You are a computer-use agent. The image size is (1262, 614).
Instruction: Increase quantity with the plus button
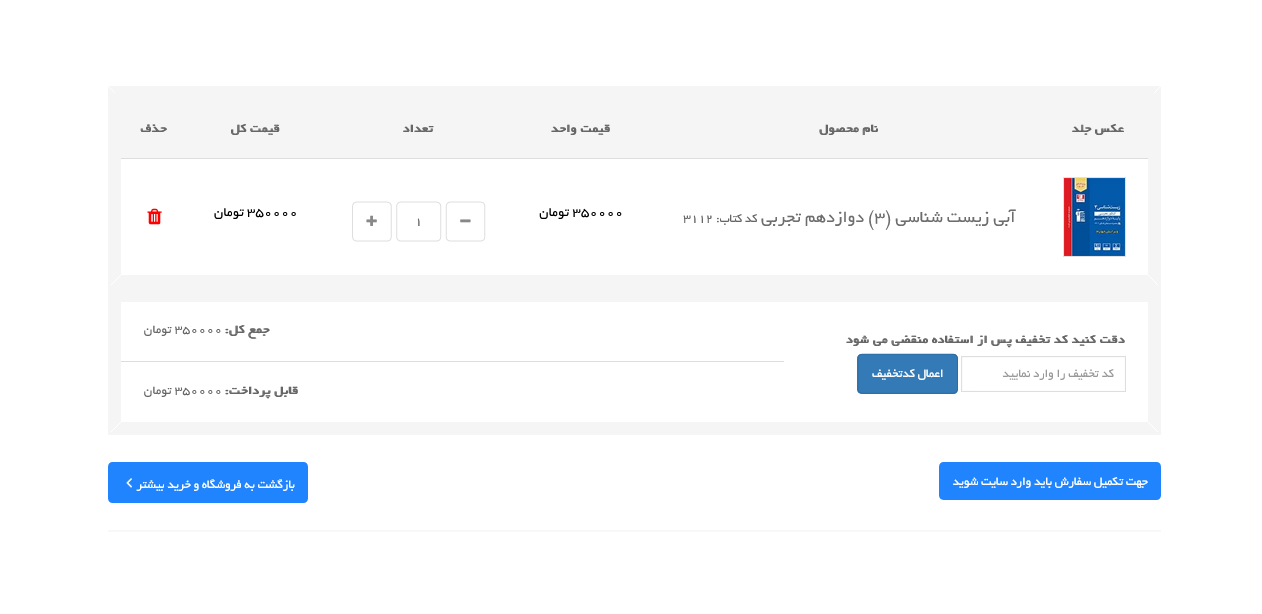tap(371, 221)
